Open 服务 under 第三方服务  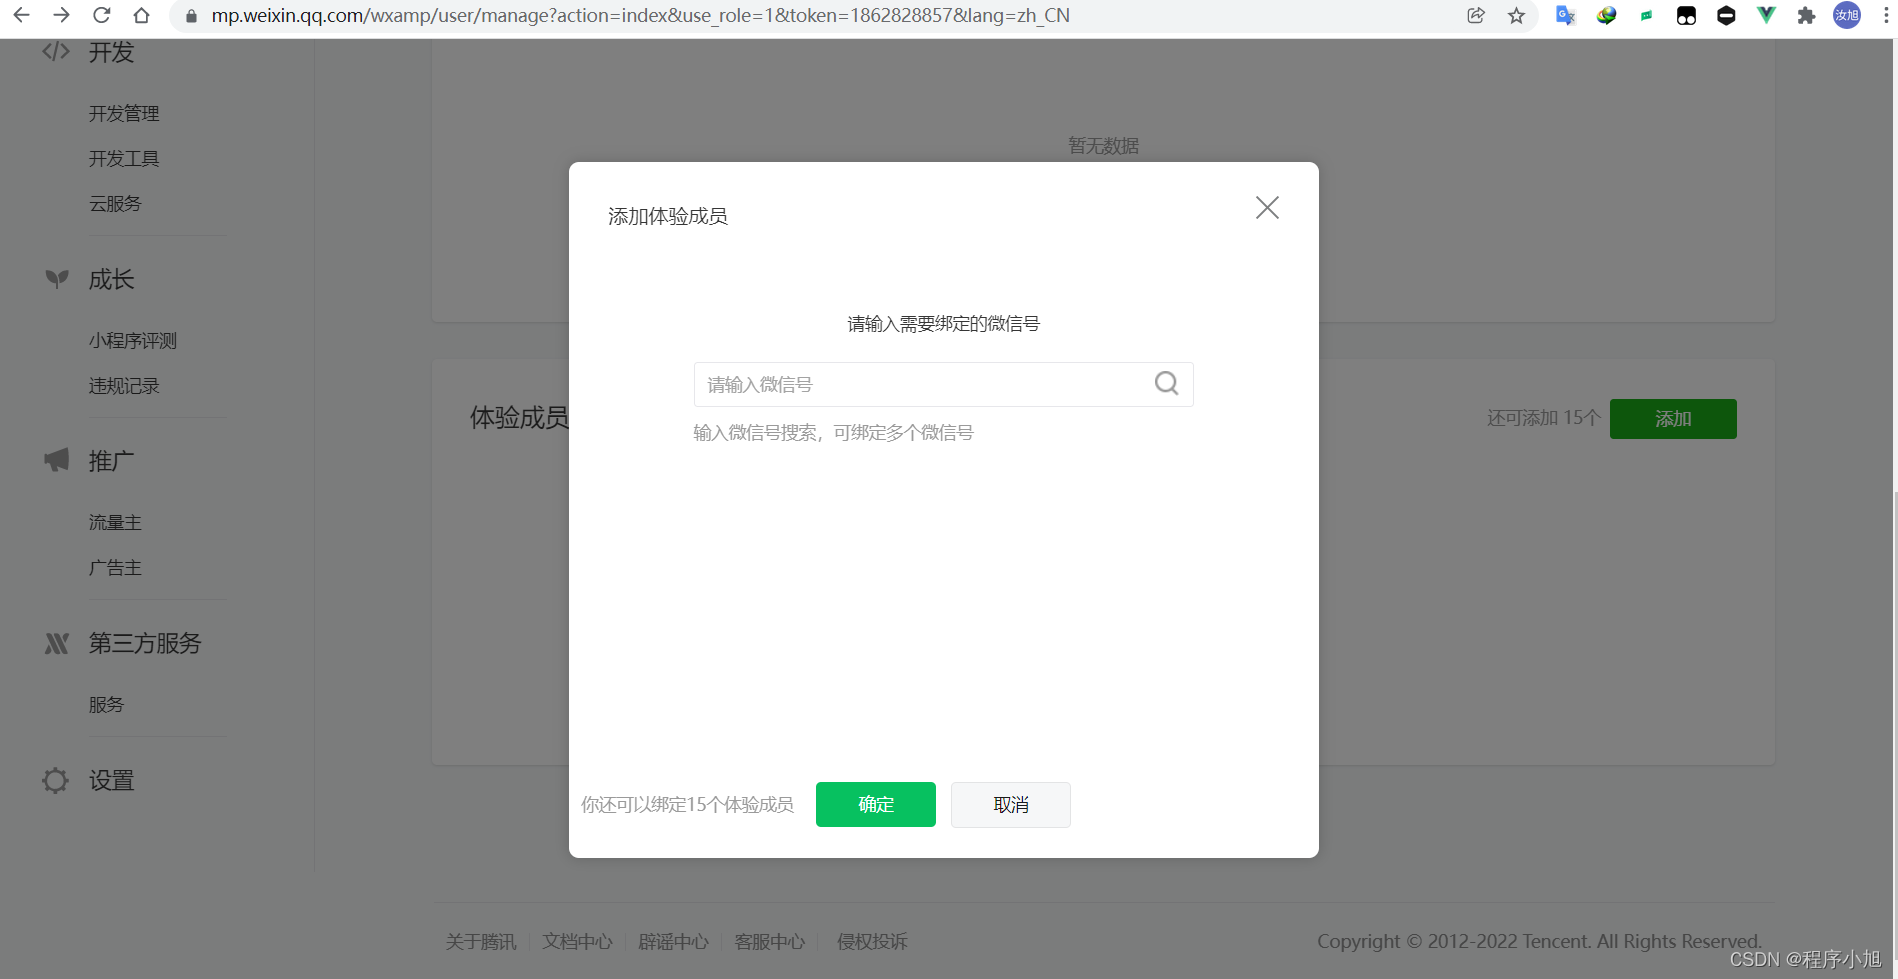pyautogui.click(x=106, y=705)
